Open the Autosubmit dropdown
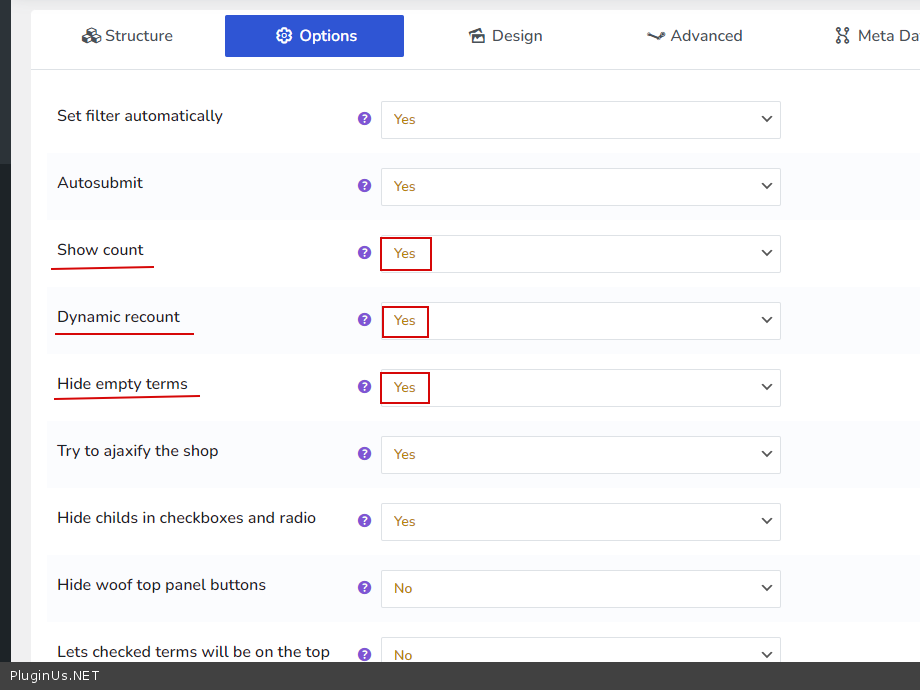The image size is (920, 690). point(580,186)
